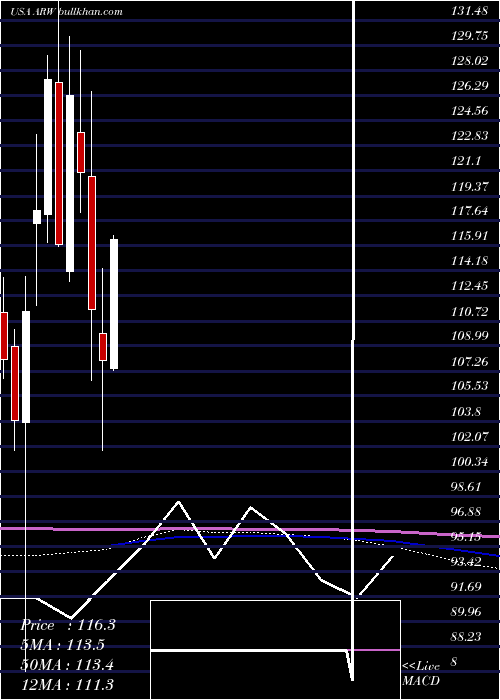Click the small red candle near 108
The width and height of the screenshot is (500, 700).
click(103, 346)
